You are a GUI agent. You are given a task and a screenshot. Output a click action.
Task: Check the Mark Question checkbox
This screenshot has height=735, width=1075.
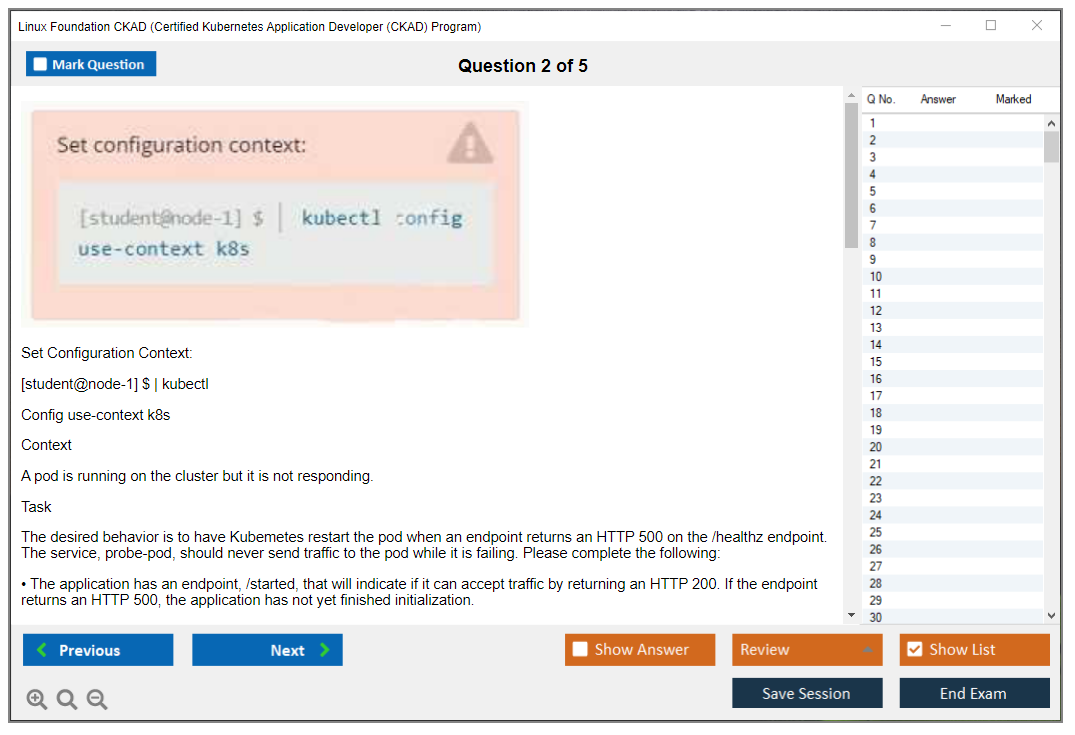pyautogui.click(x=40, y=65)
